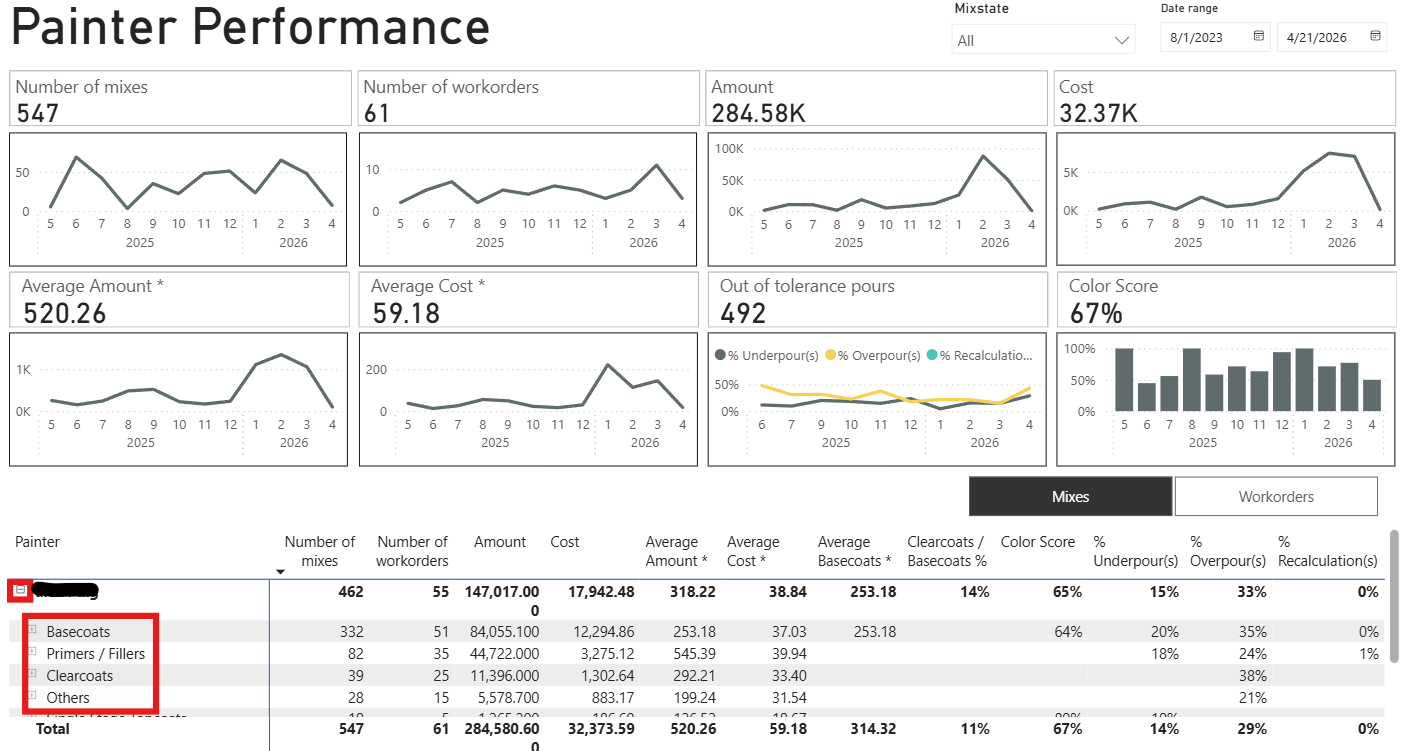
Task: Click the Amount column header
Action: pyautogui.click(x=500, y=542)
